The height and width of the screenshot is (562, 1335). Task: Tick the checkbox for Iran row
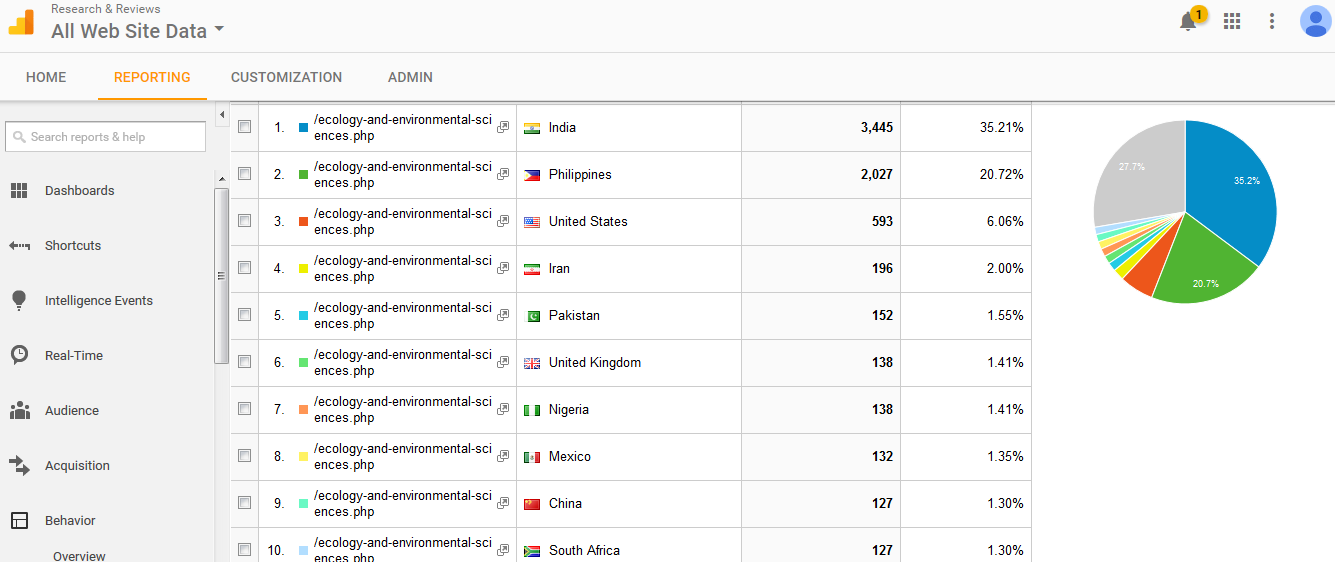245,268
